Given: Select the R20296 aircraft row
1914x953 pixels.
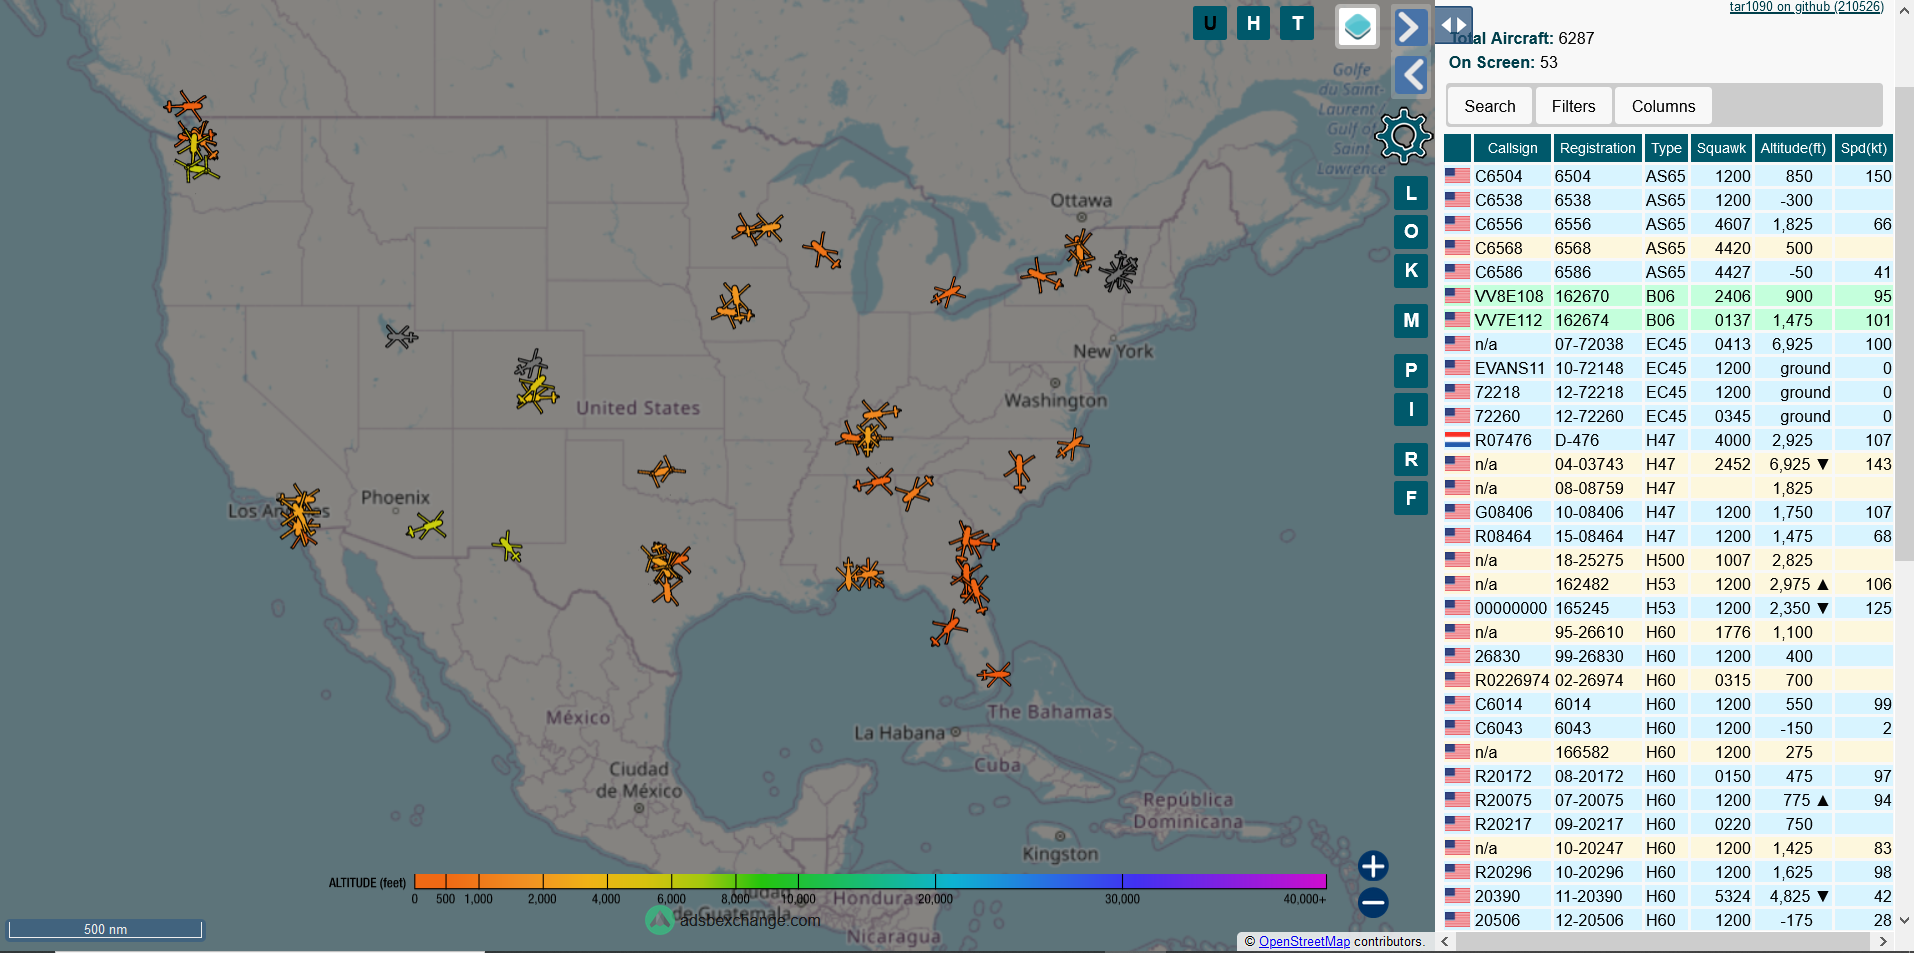Looking at the screenshot, I should (x=1668, y=872).
